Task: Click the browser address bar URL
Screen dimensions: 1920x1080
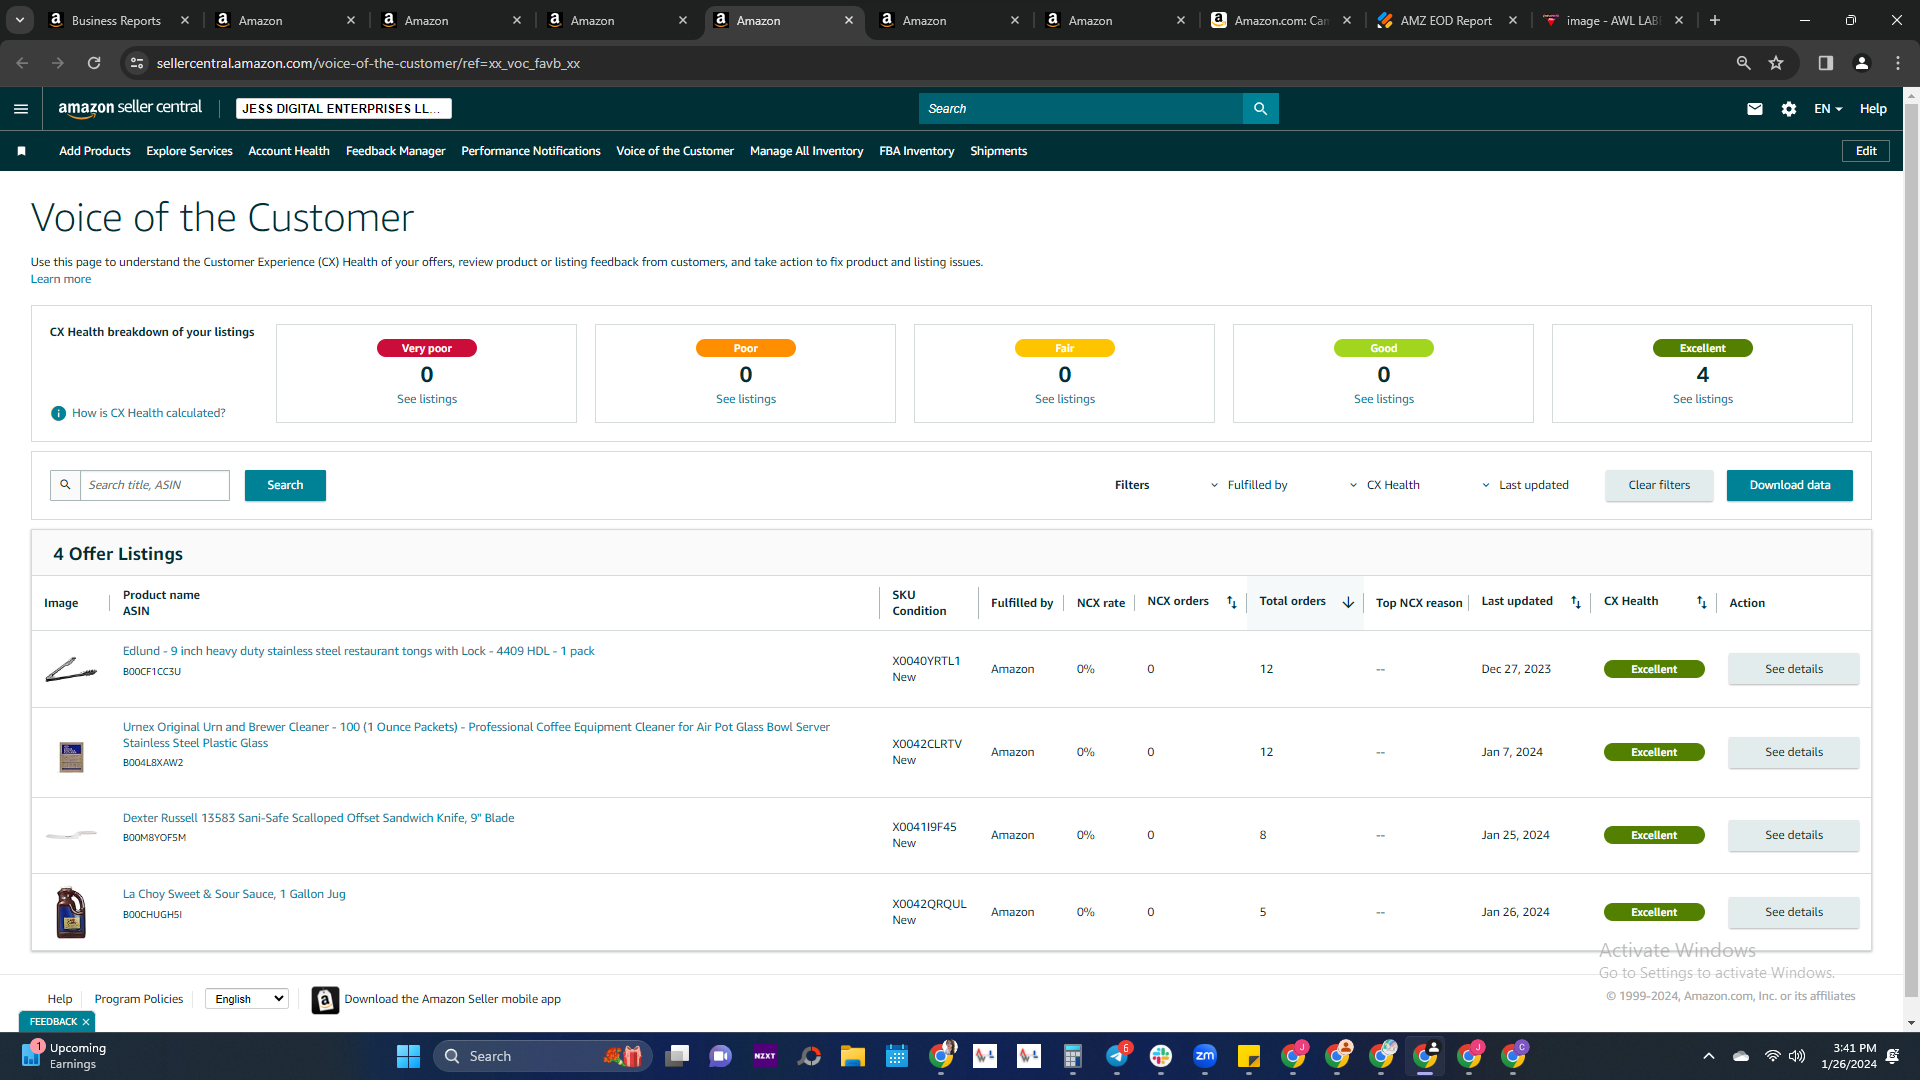Action: (369, 63)
